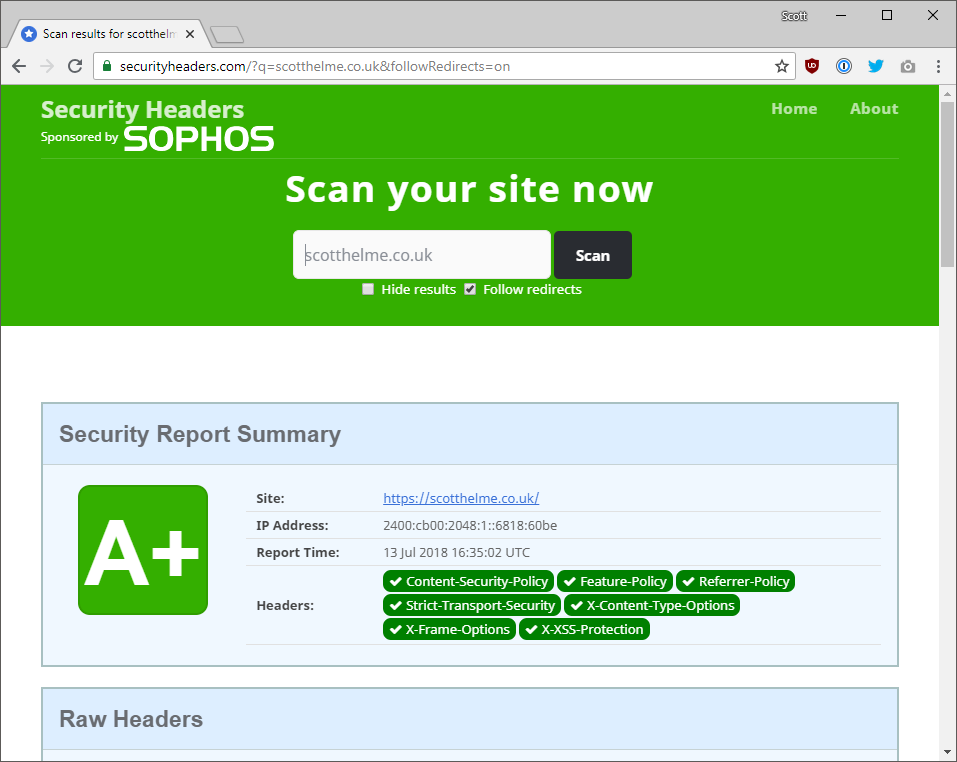Click inside the site scan input field

pos(421,254)
